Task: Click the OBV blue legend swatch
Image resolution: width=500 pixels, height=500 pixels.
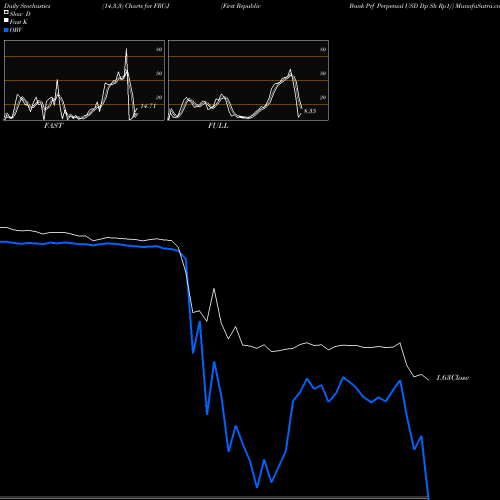Action: (6, 30)
